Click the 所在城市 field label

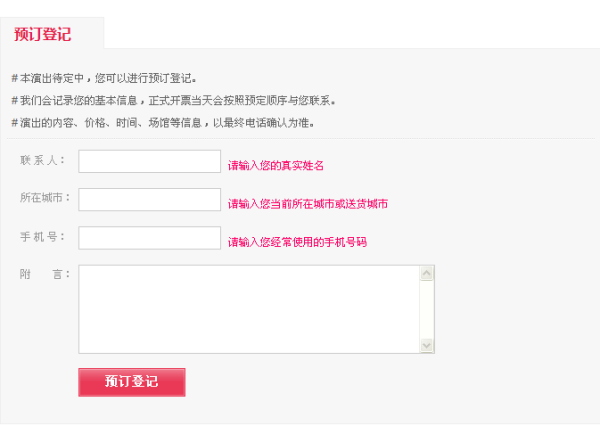pyautogui.click(x=45, y=197)
